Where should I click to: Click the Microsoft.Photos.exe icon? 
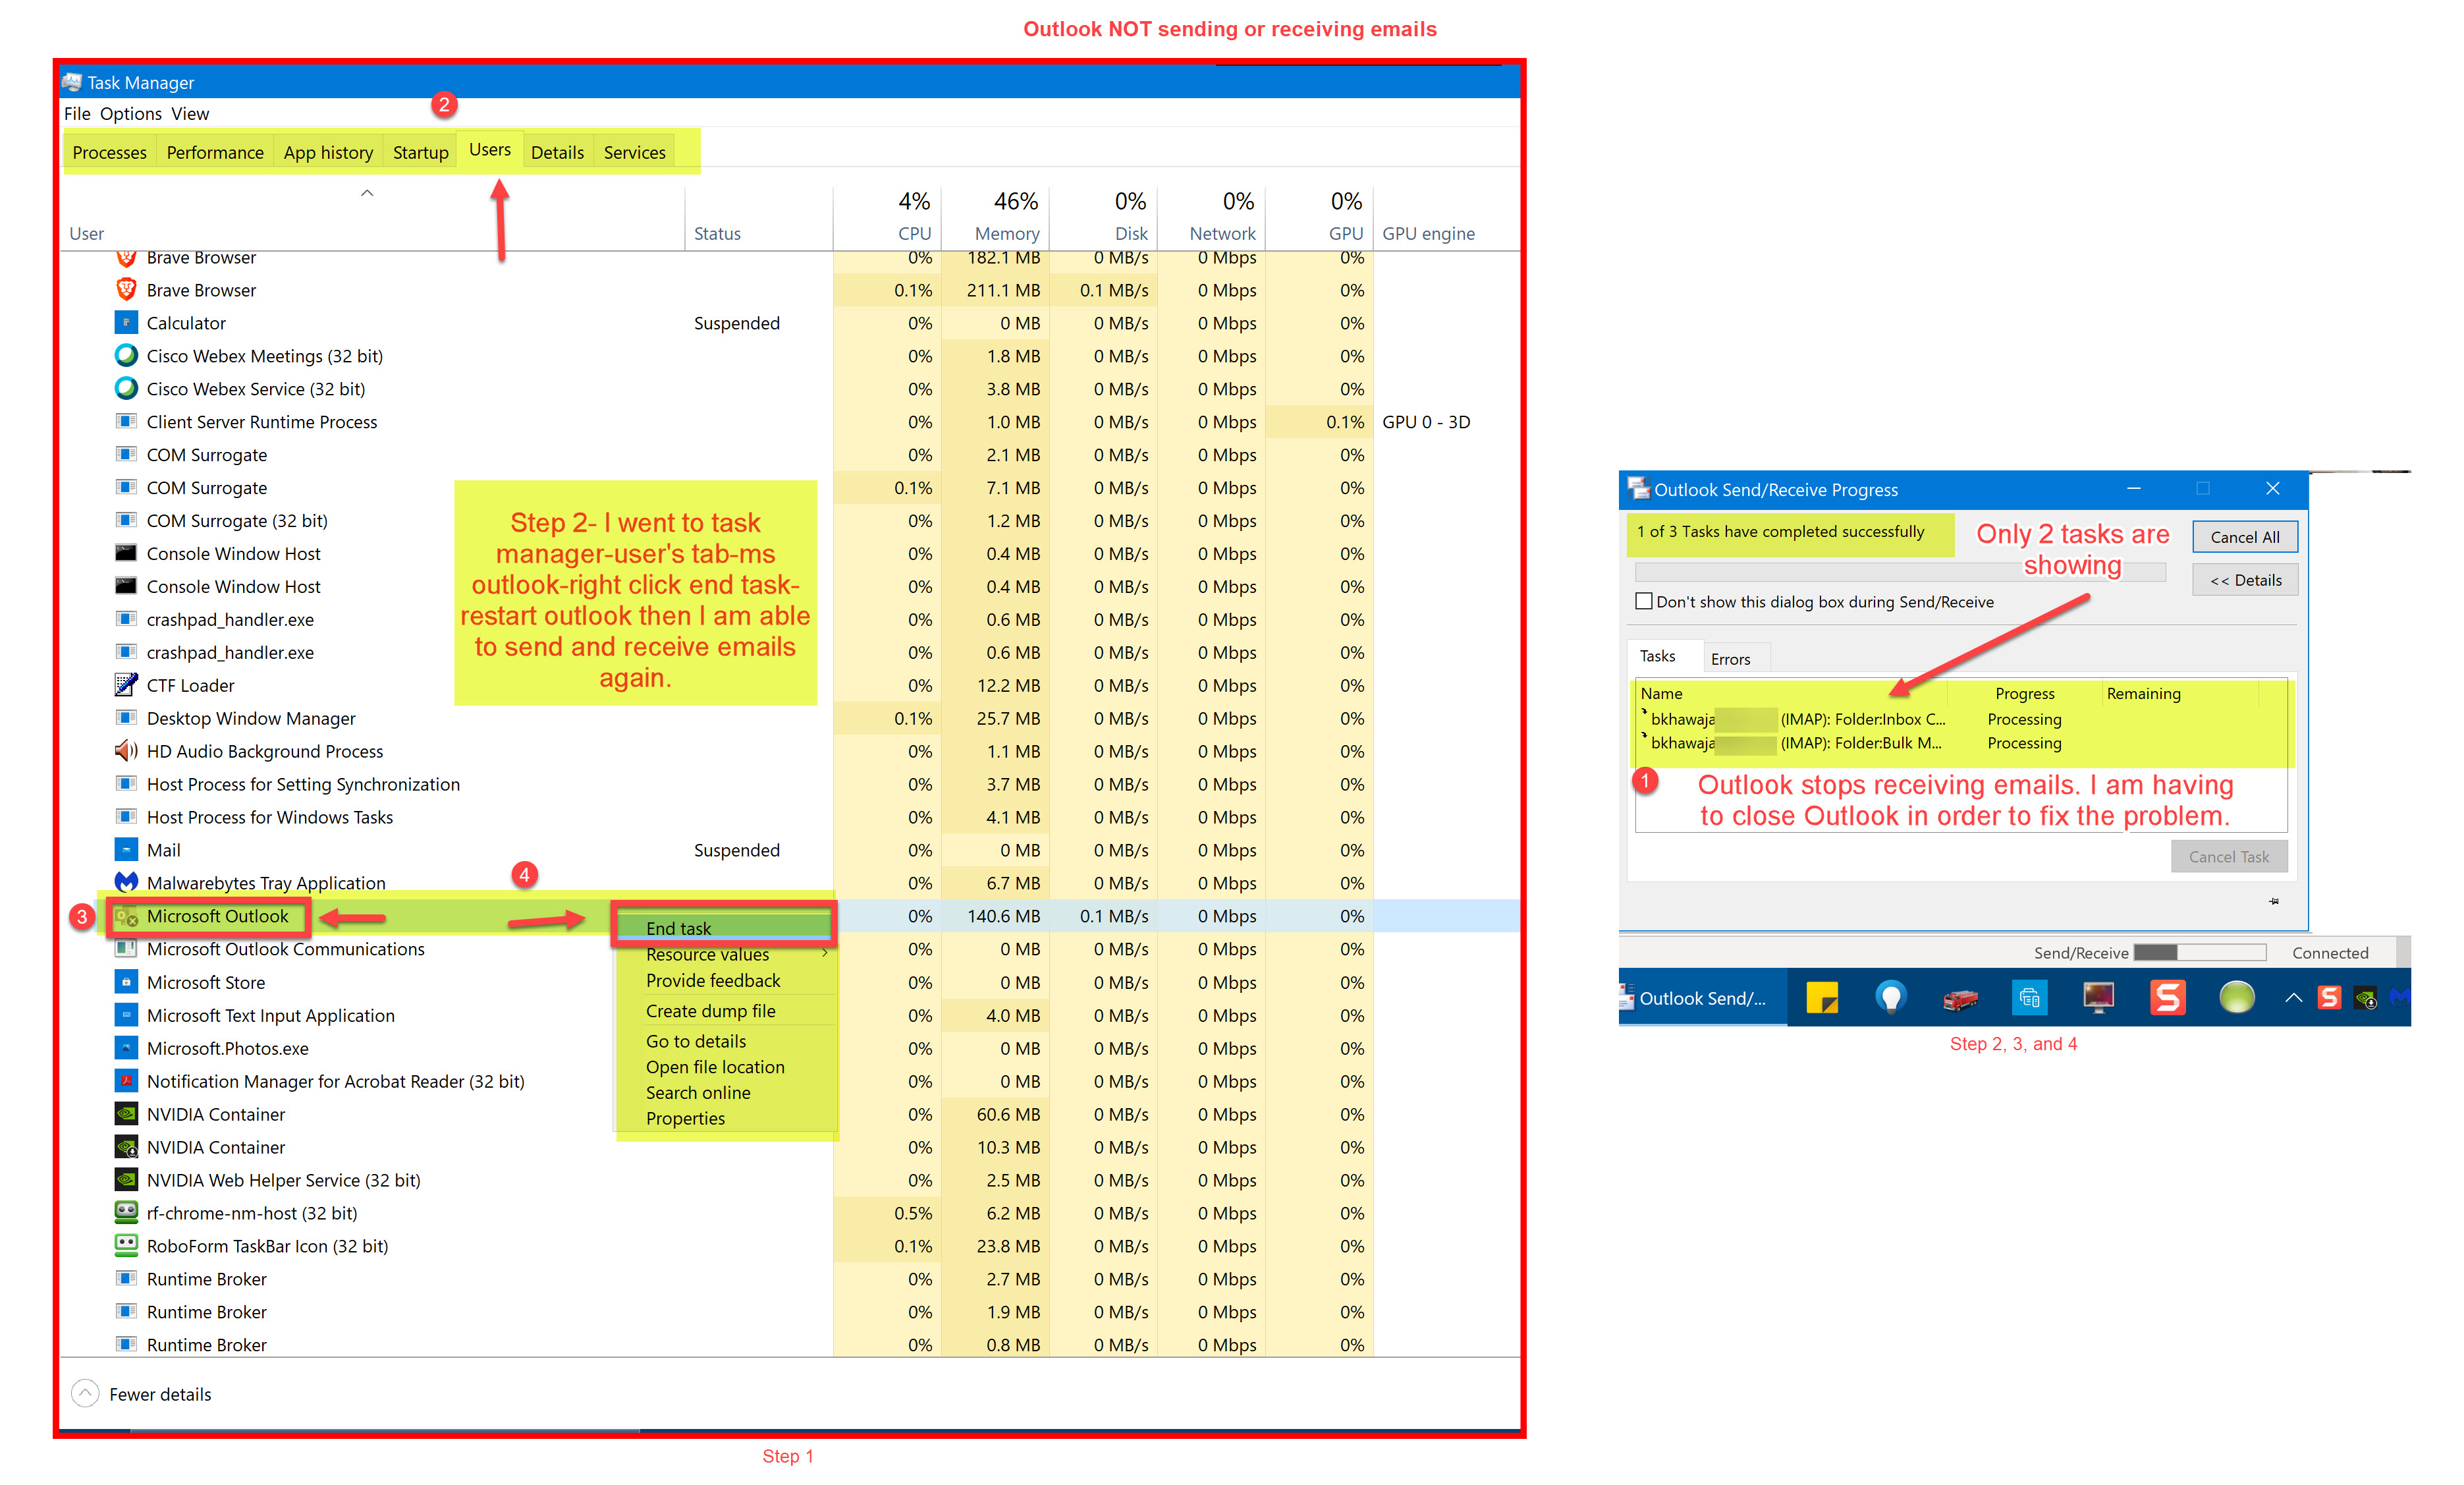point(126,1048)
